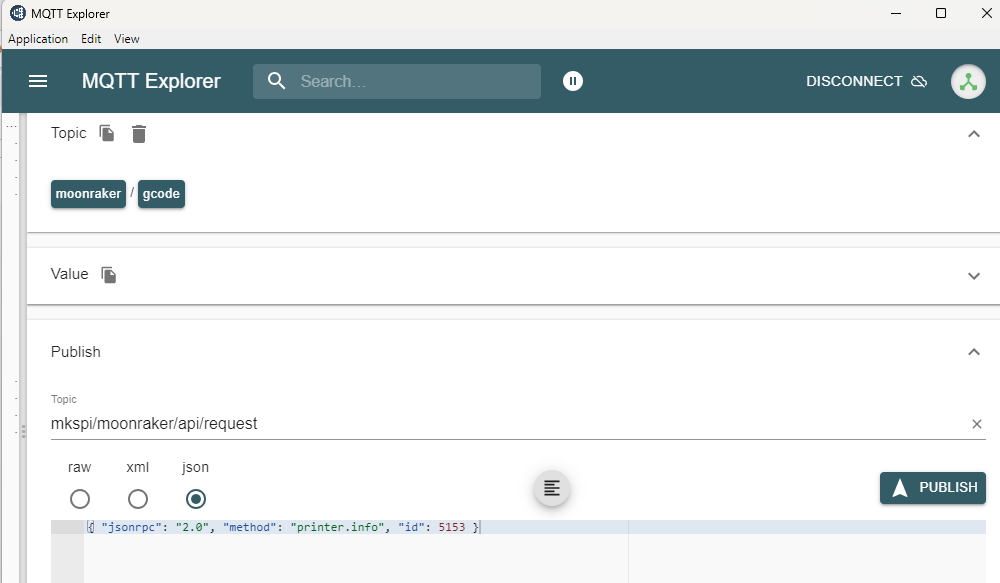Click the search magnifier icon
Image resolution: width=1000 pixels, height=583 pixels.
(277, 81)
